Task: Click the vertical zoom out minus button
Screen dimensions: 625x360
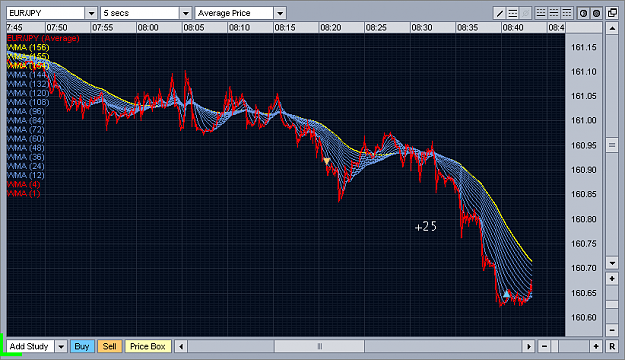Action: point(612,330)
